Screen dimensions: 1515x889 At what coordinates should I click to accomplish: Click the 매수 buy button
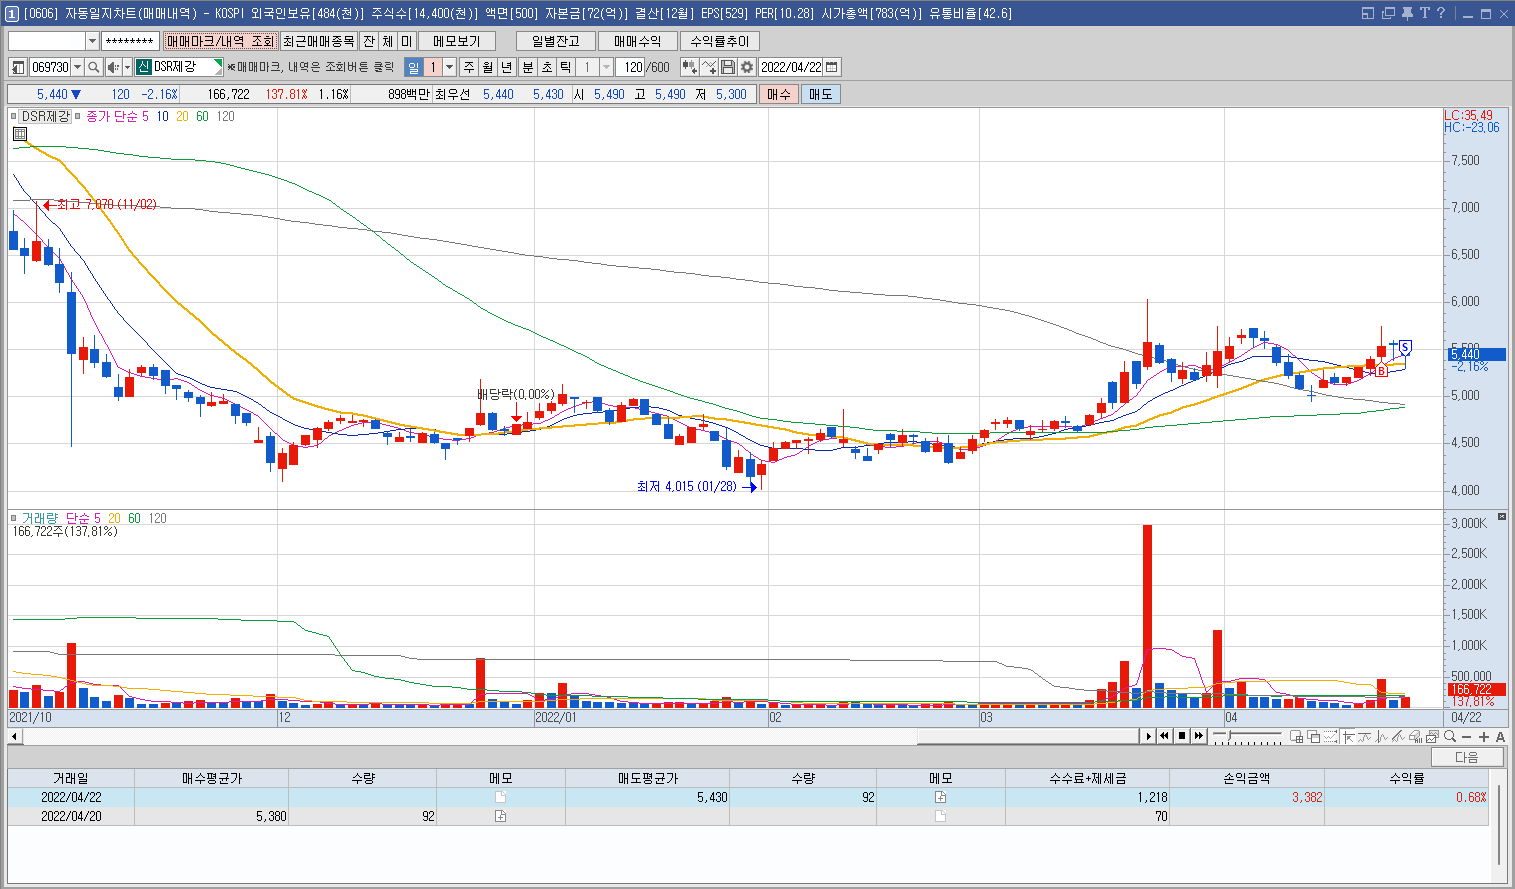(779, 94)
